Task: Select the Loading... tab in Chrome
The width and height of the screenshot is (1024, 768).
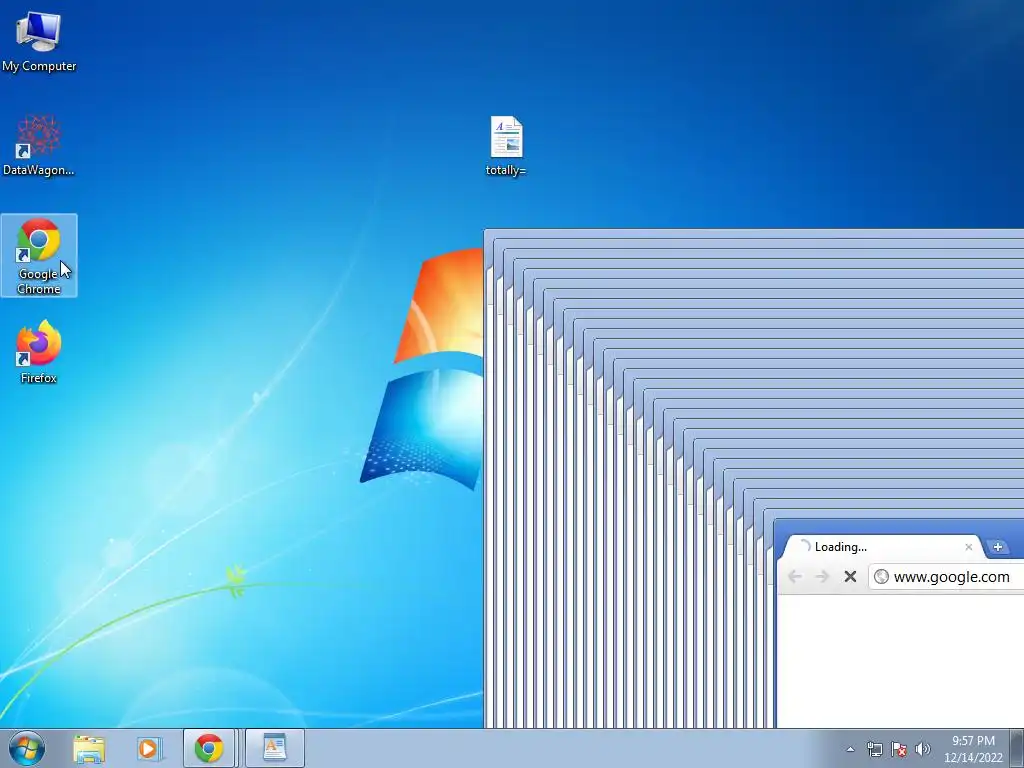Action: click(882, 547)
